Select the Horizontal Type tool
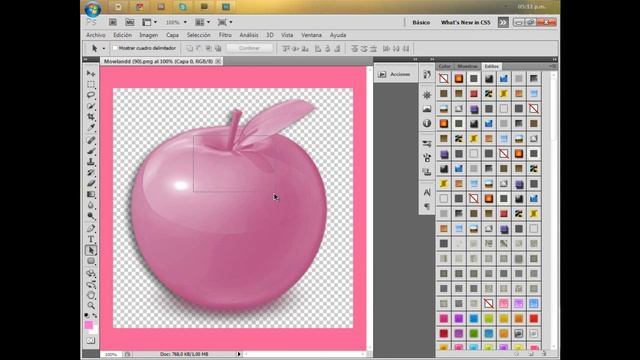This screenshot has height=360, width=640. pyautogui.click(x=91, y=240)
